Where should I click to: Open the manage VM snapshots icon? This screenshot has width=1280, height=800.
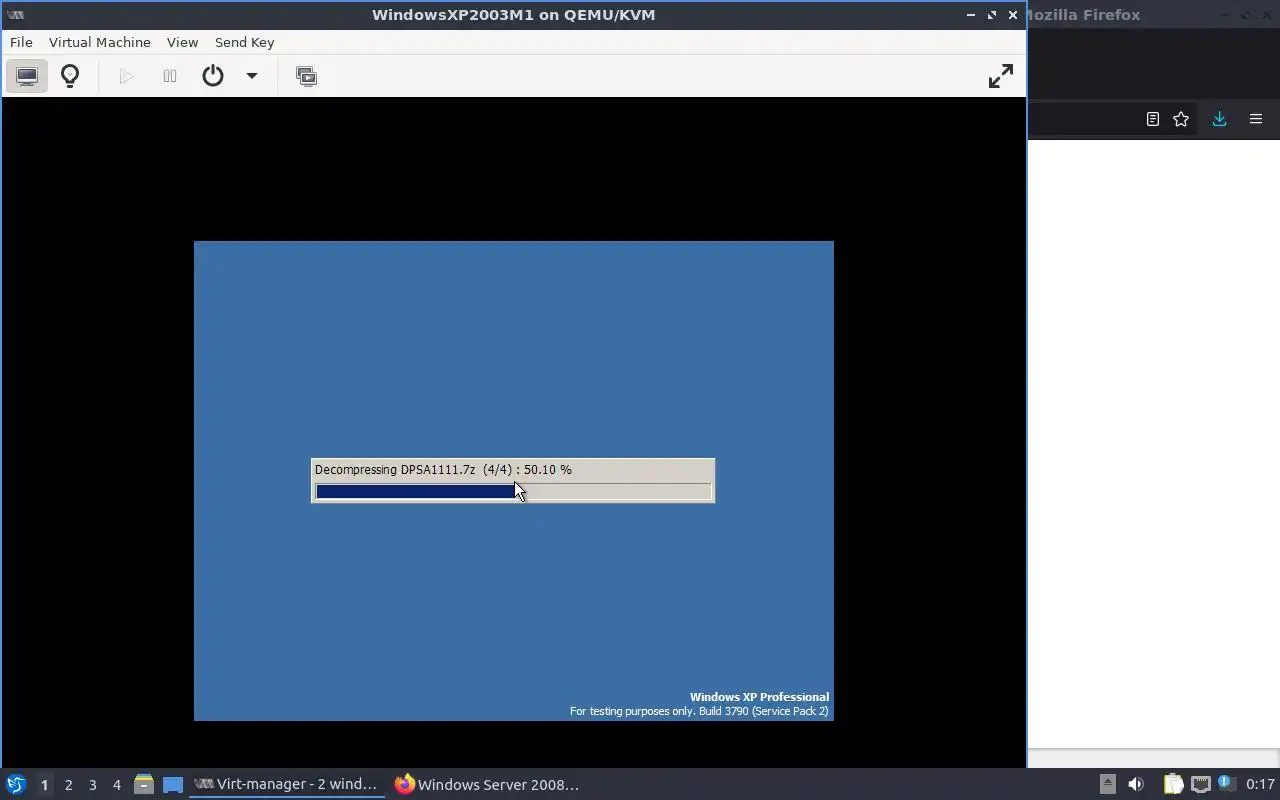(x=307, y=76)
